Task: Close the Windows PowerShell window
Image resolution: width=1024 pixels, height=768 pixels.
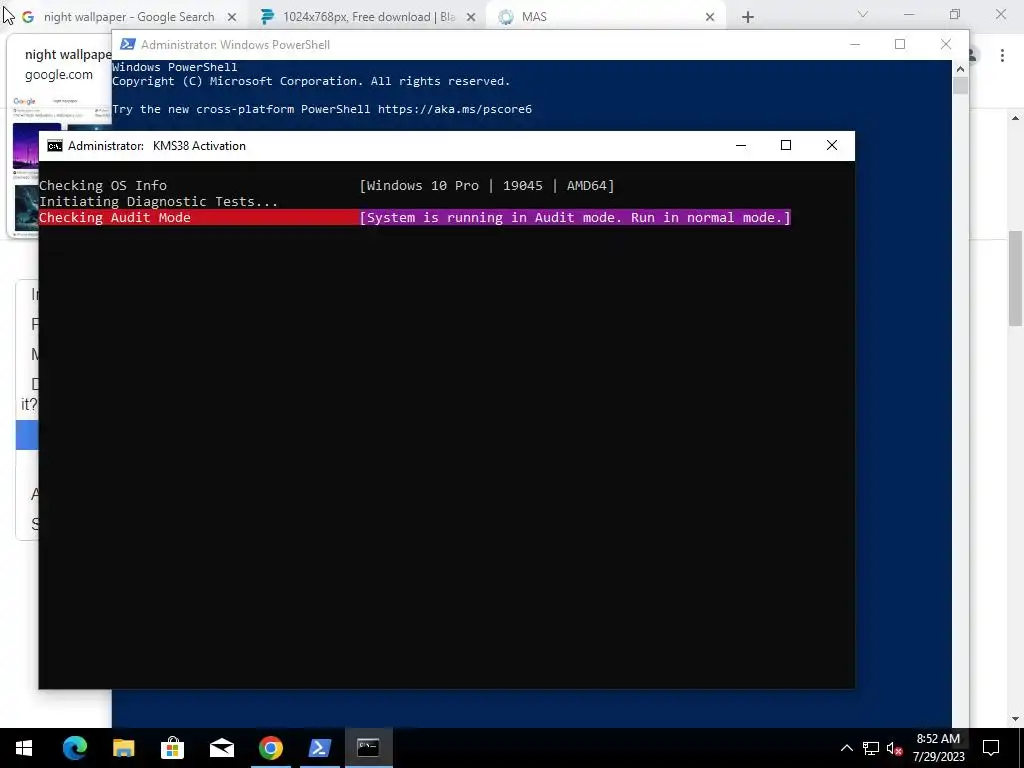Action: (946, 44)
